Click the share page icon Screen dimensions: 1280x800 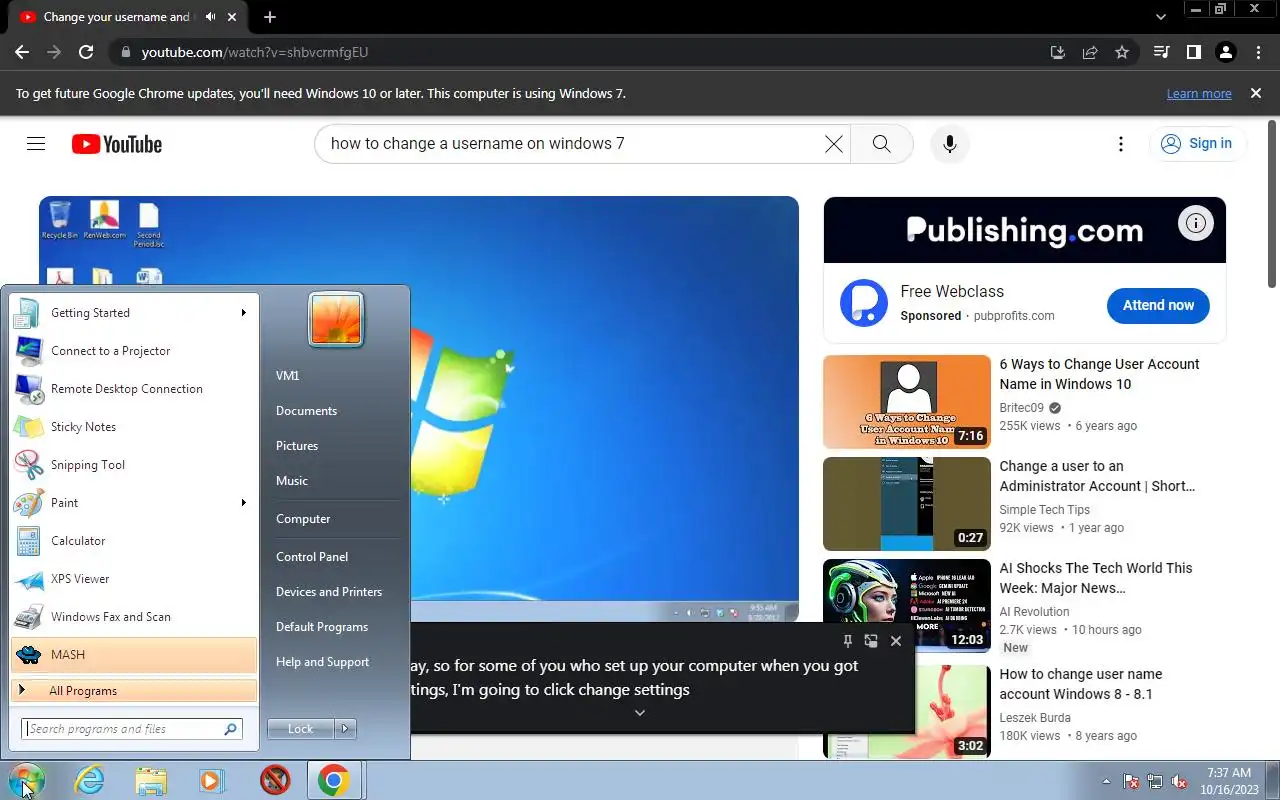tap(1090, 52)
